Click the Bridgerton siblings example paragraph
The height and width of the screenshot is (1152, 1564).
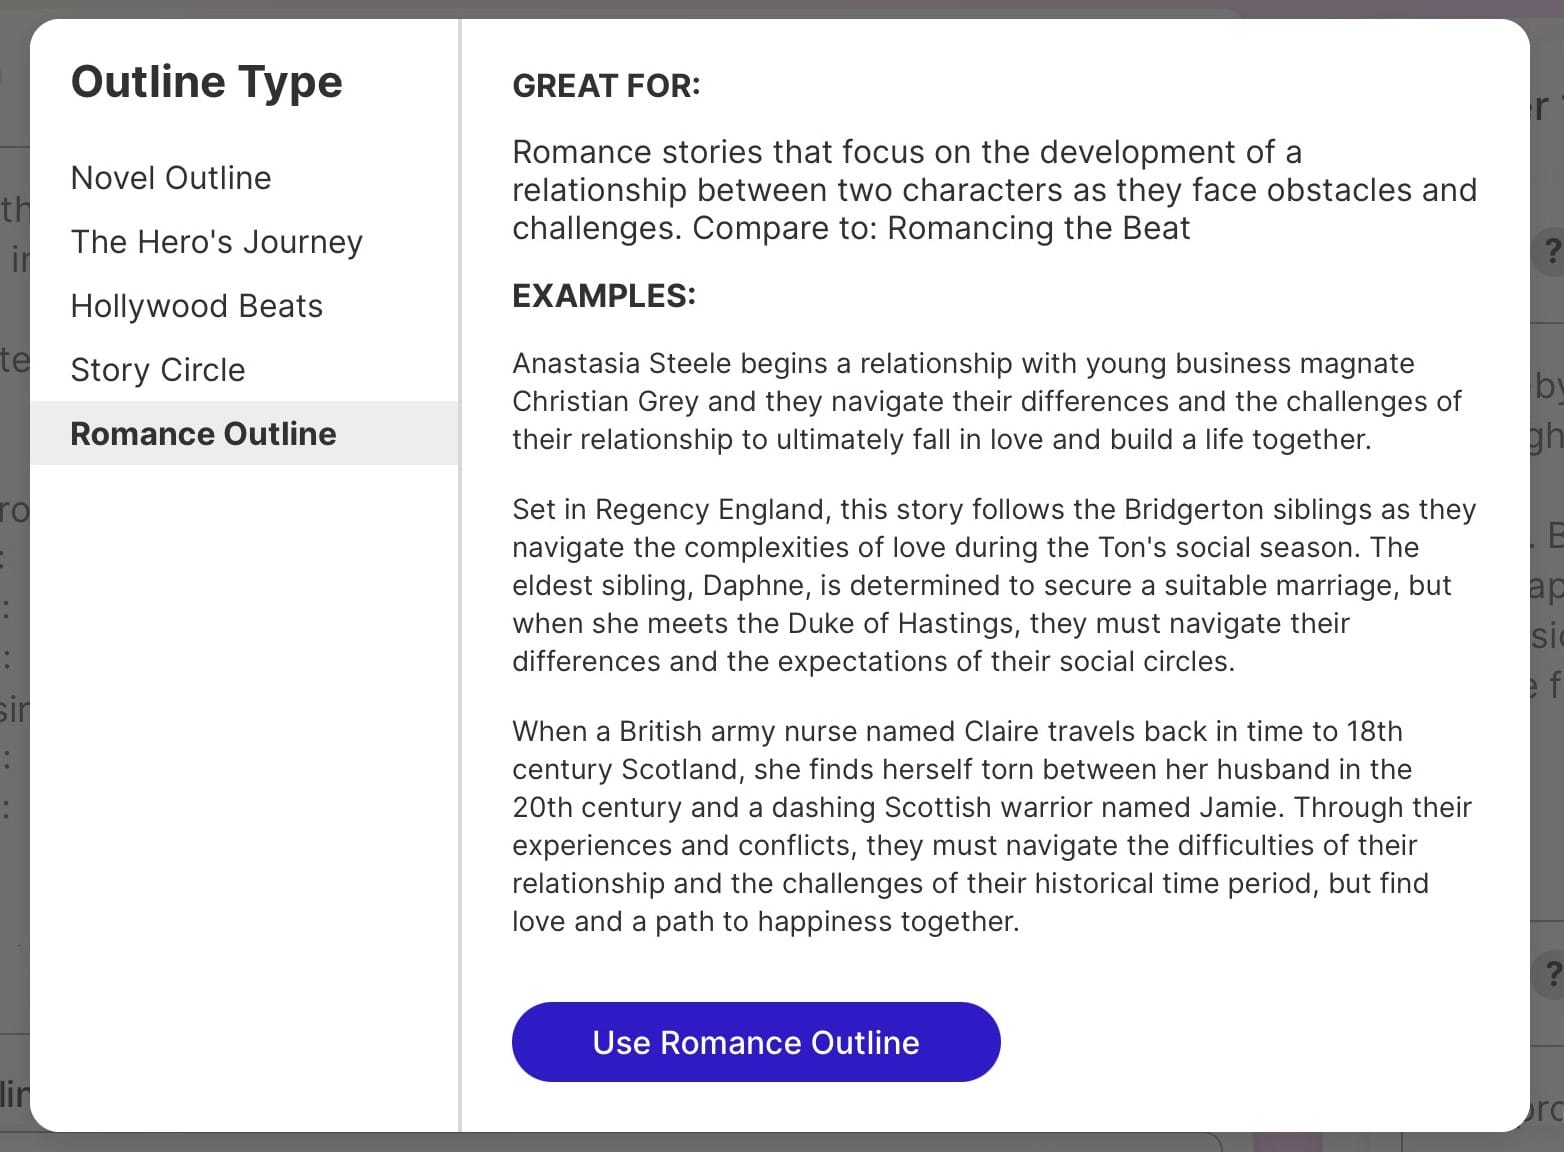point(994,585)
